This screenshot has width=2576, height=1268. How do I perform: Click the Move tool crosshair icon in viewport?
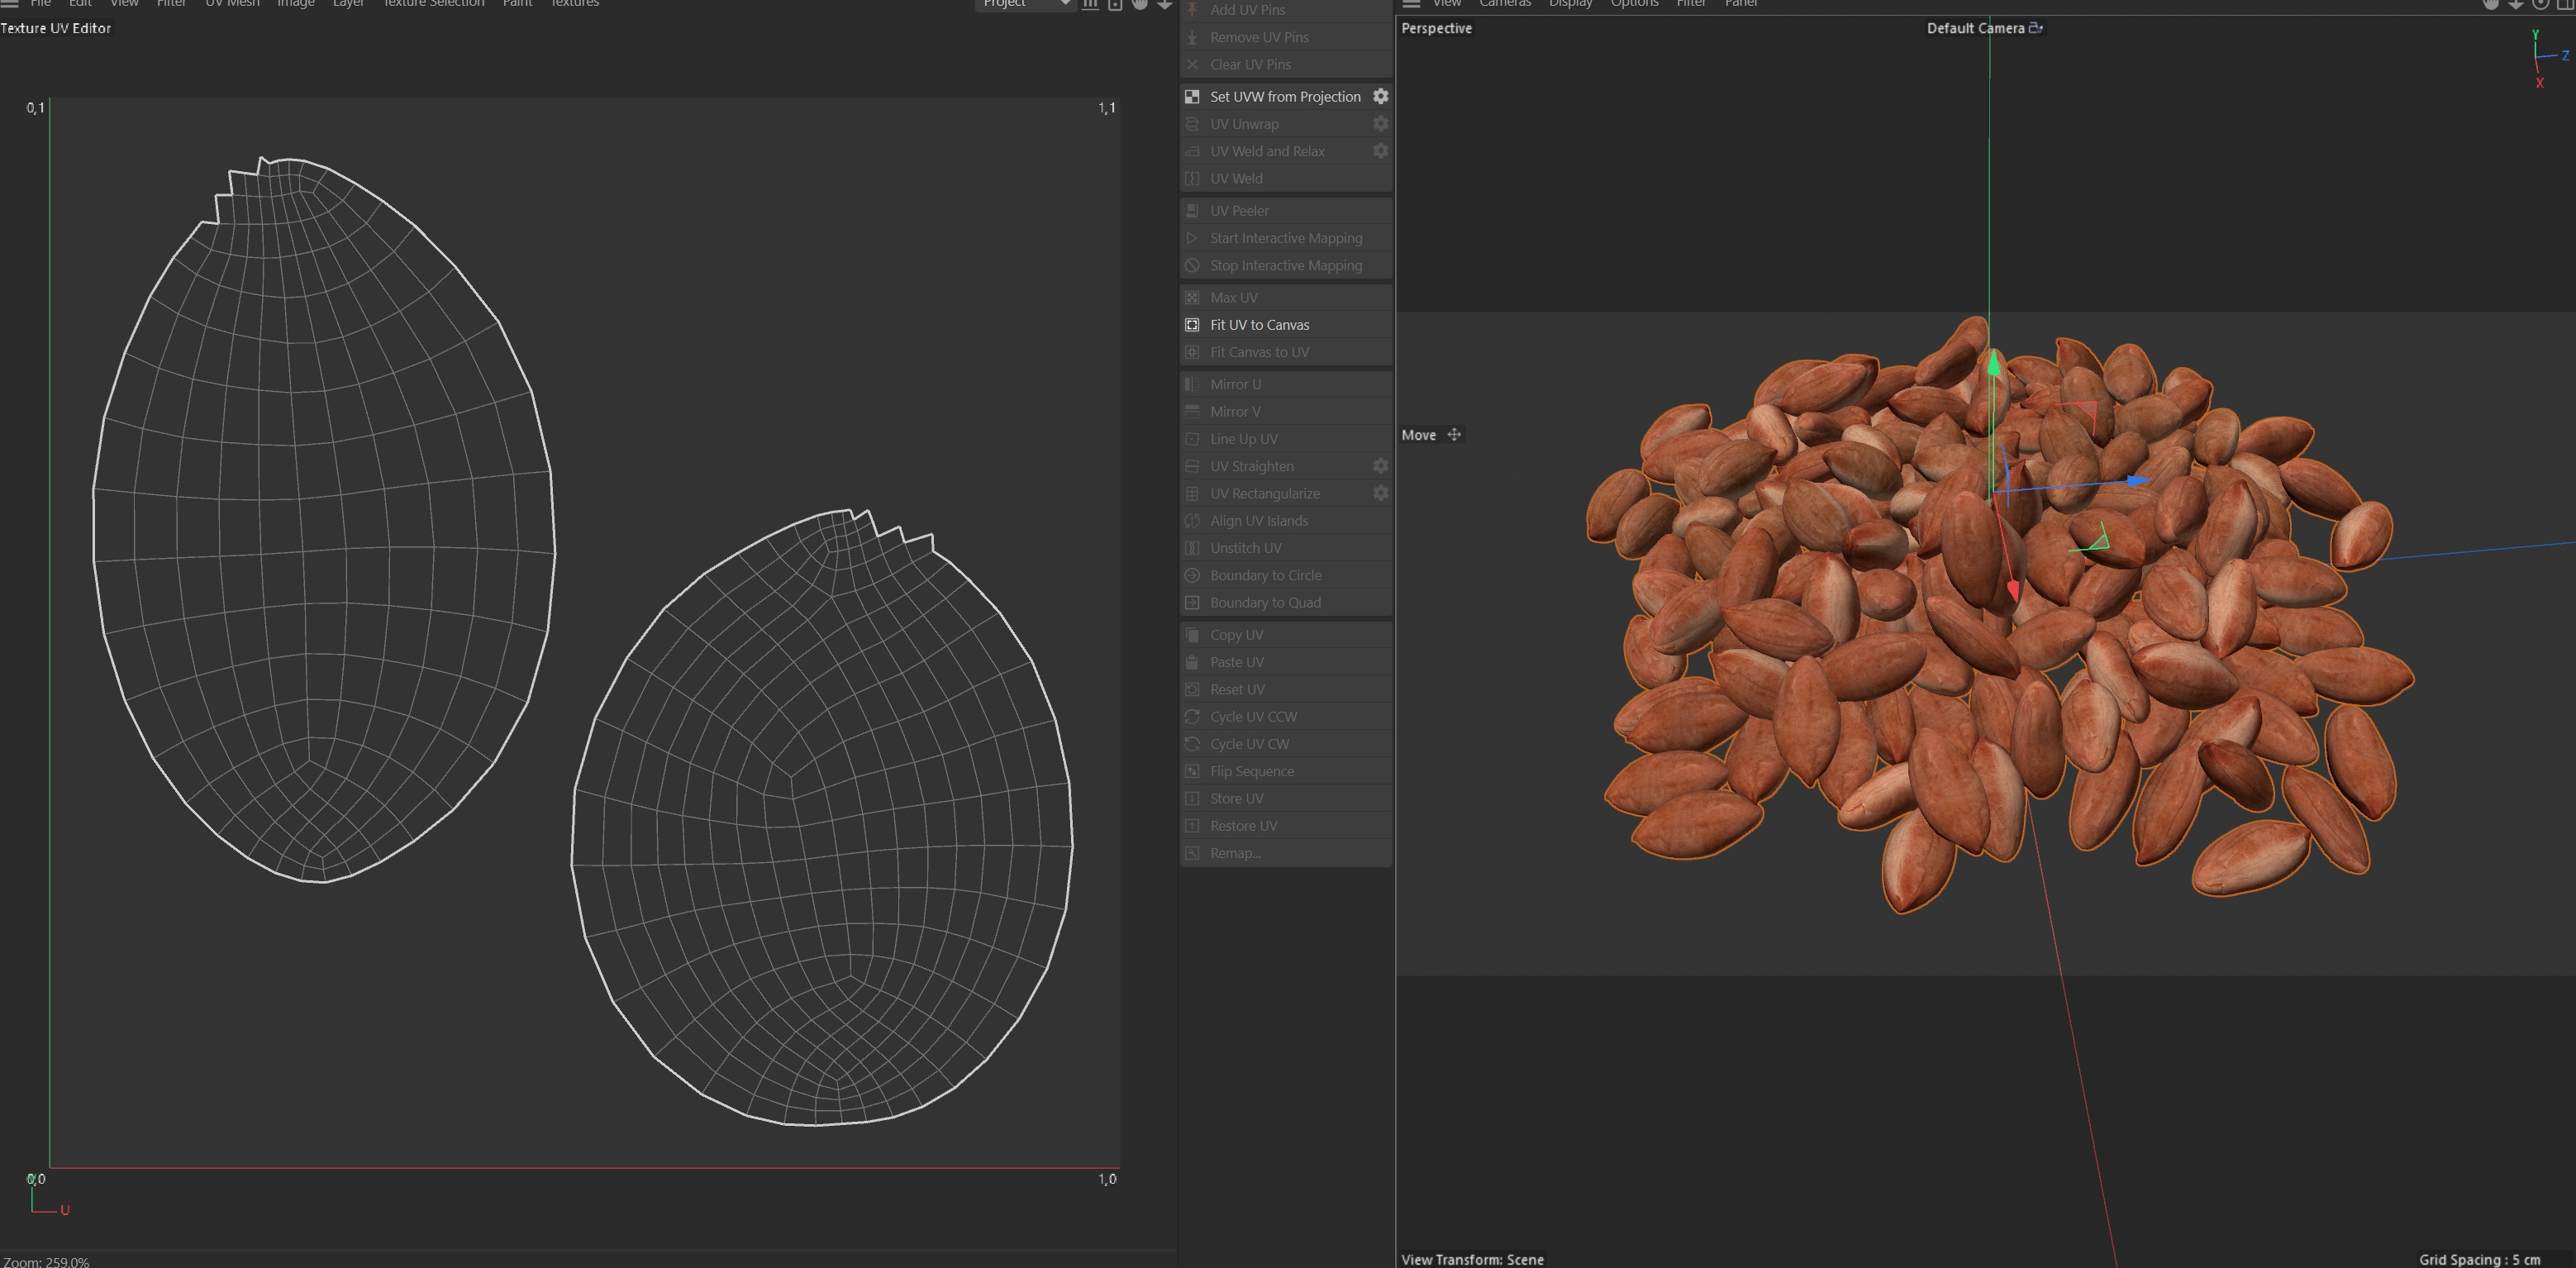point(1454,435)
